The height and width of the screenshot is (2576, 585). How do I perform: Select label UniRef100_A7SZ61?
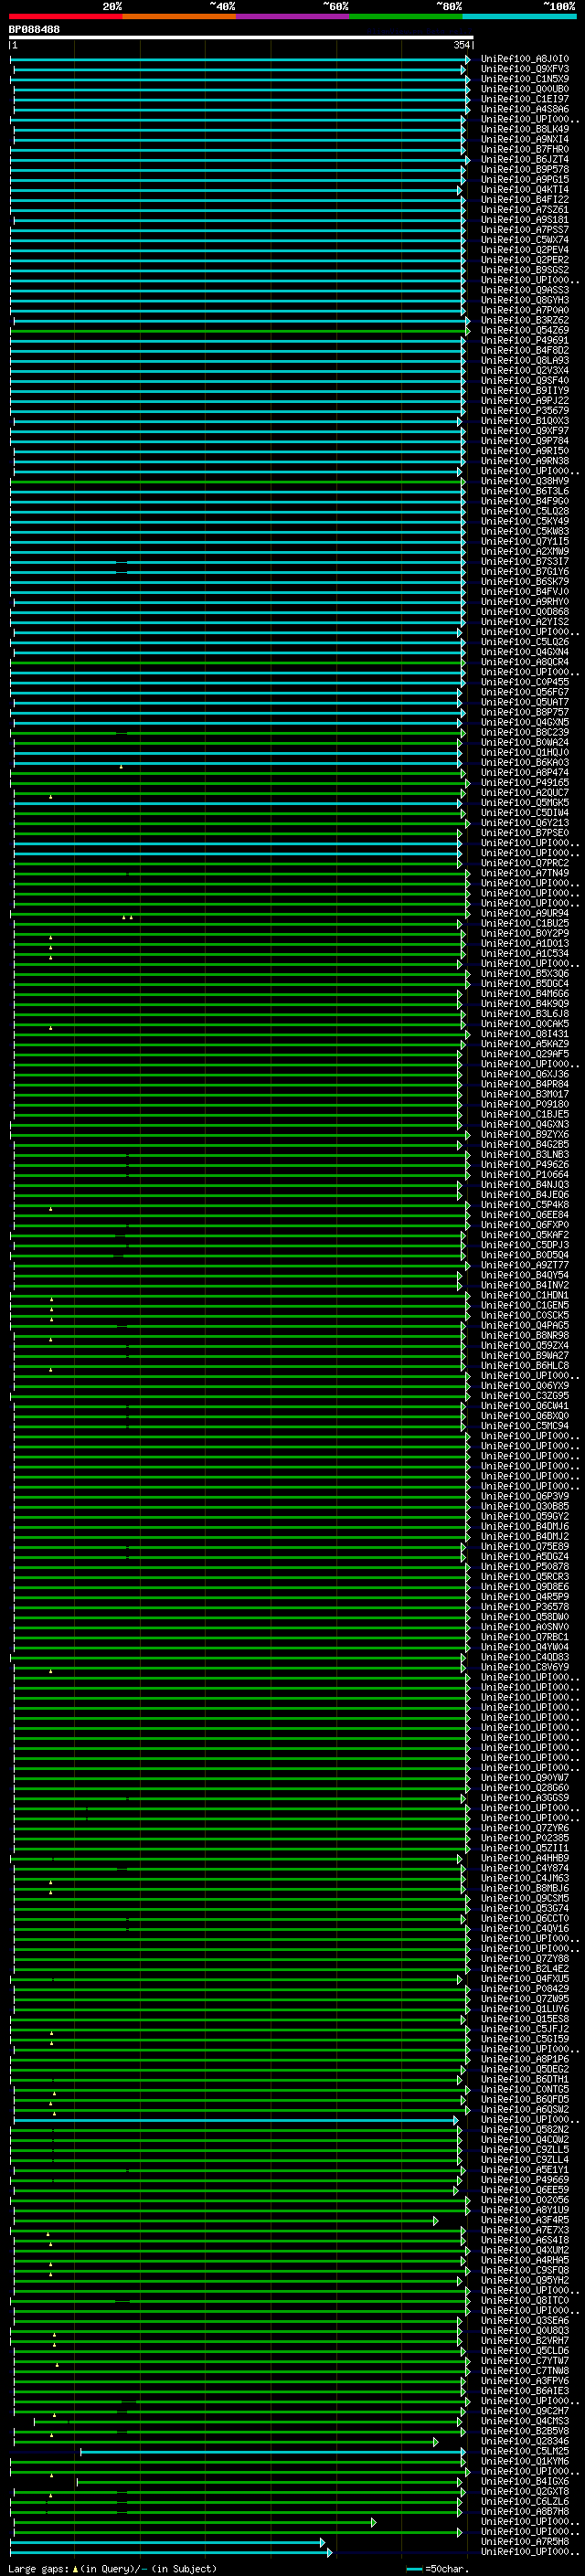(x=525, y=210)
